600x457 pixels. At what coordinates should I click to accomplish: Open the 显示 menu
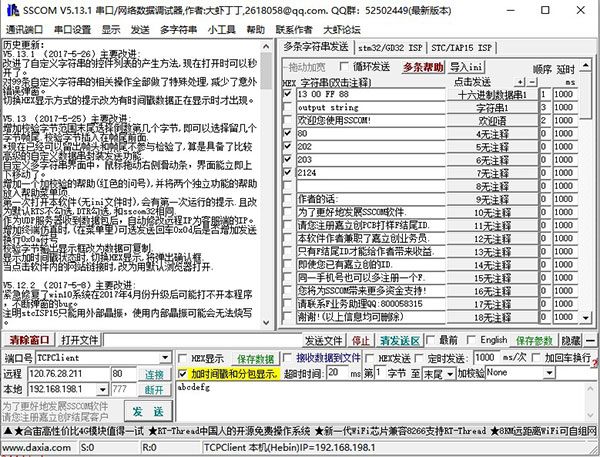pos(111,29)
